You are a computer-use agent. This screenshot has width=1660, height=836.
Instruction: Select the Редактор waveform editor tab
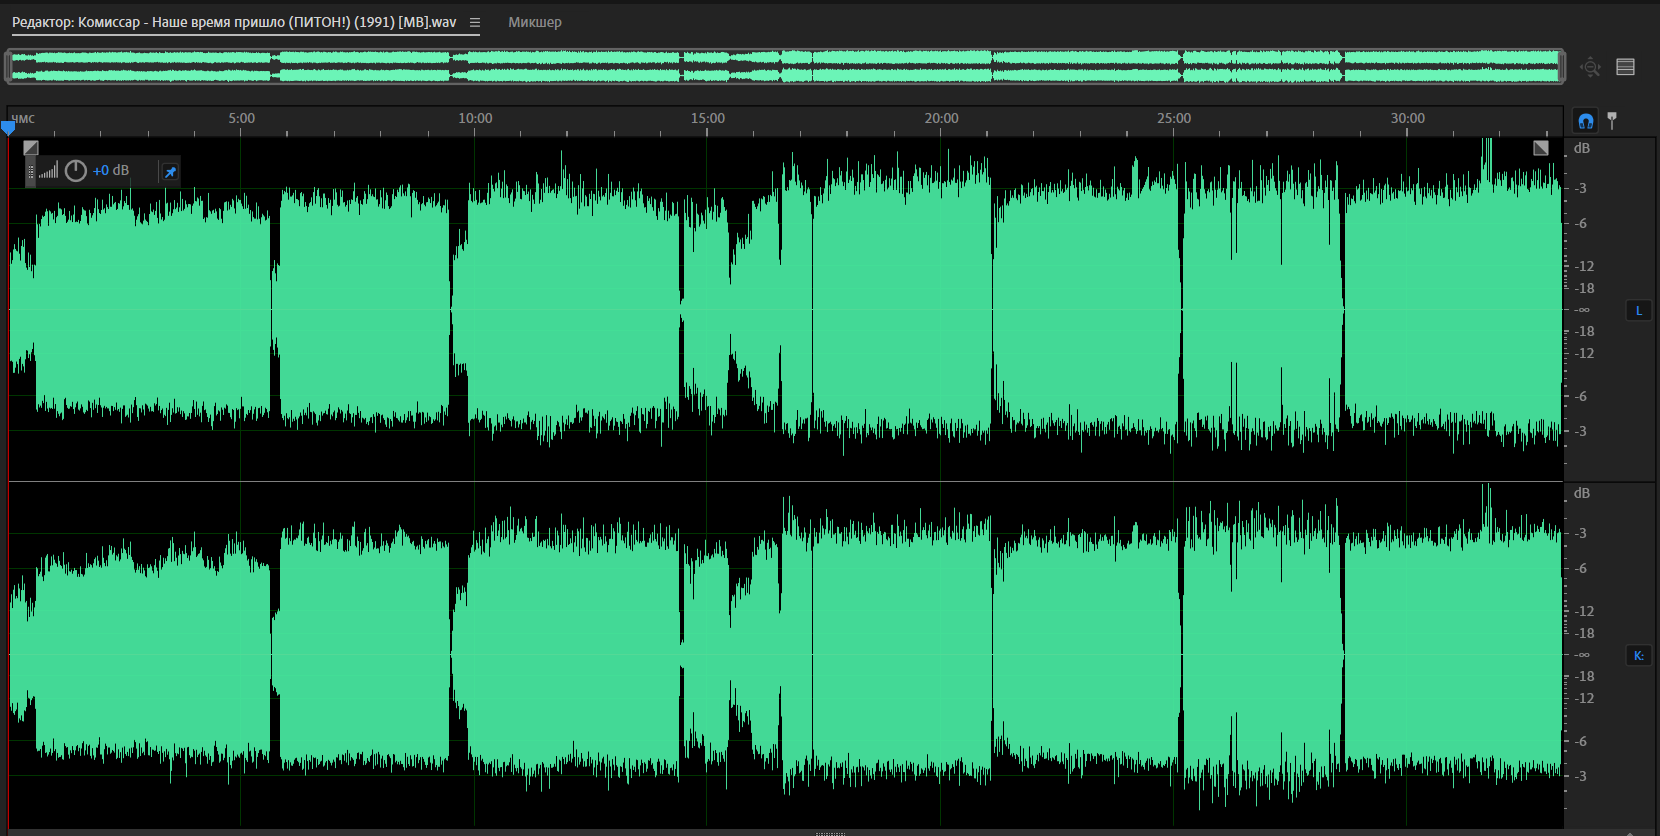(x=234, y=22)
